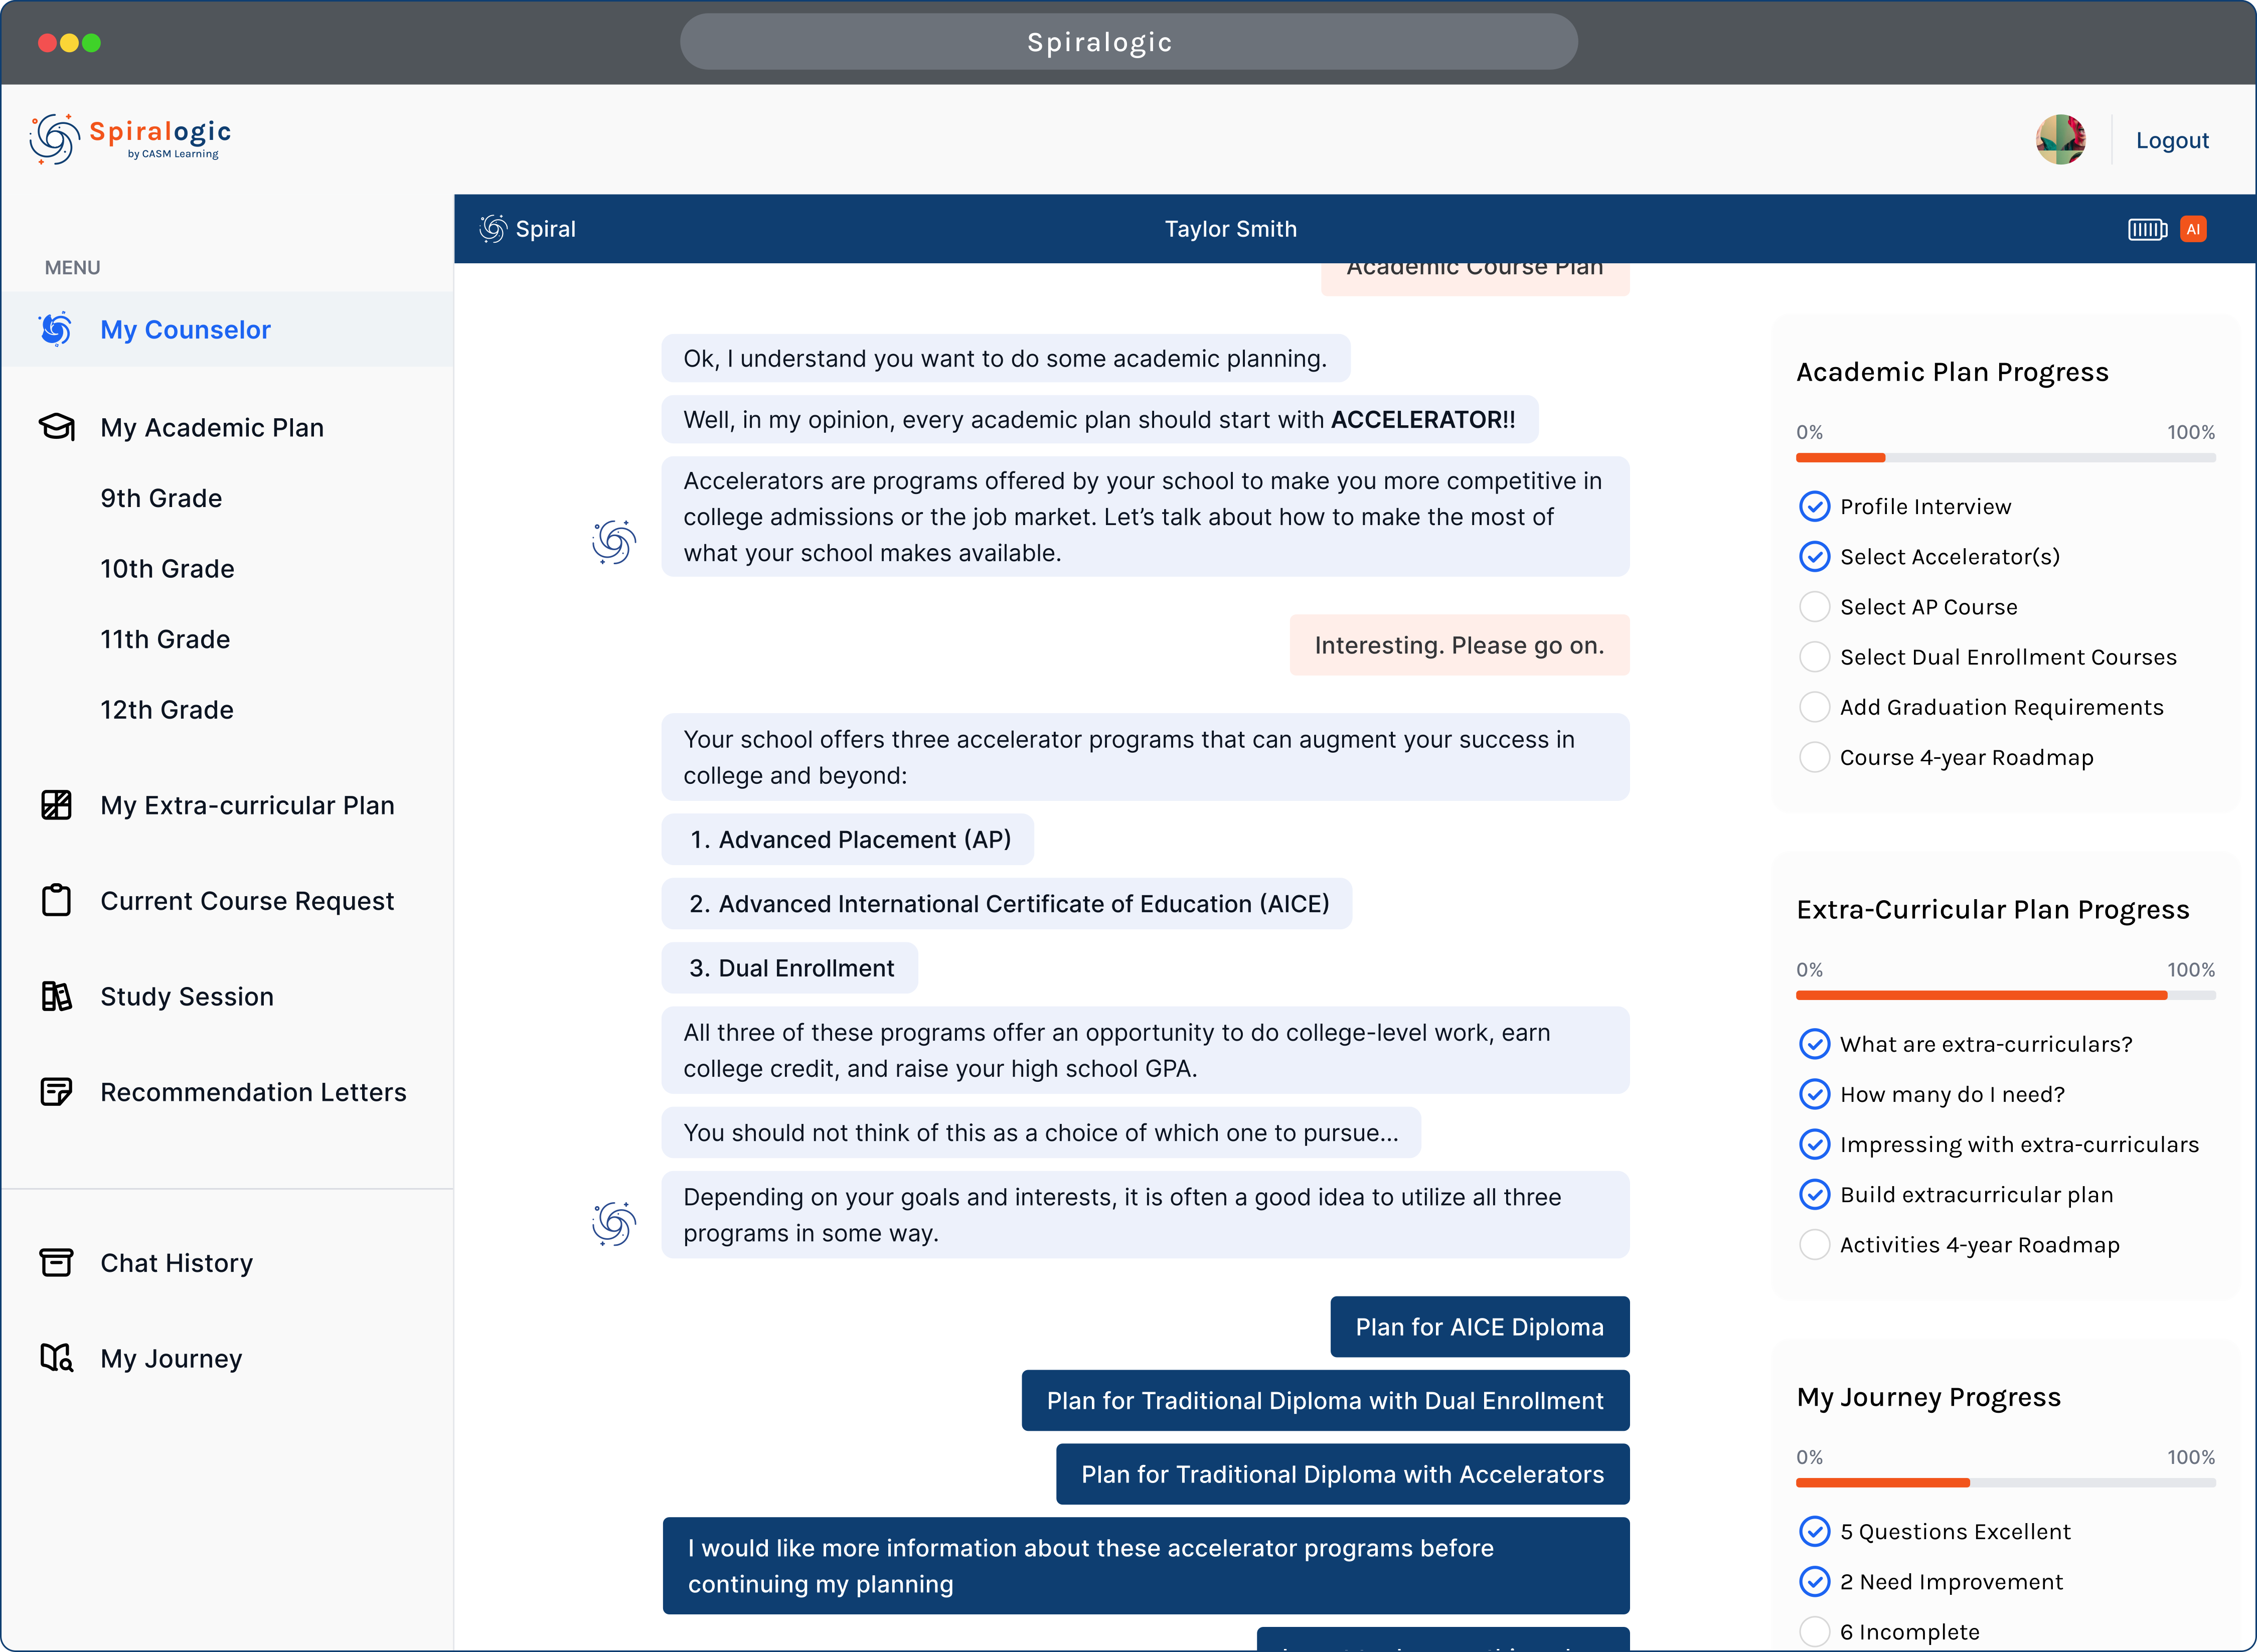Open the Chat History menu item
The width and height of the screenshot is (2257, 1652).
tap(175, 1261)
